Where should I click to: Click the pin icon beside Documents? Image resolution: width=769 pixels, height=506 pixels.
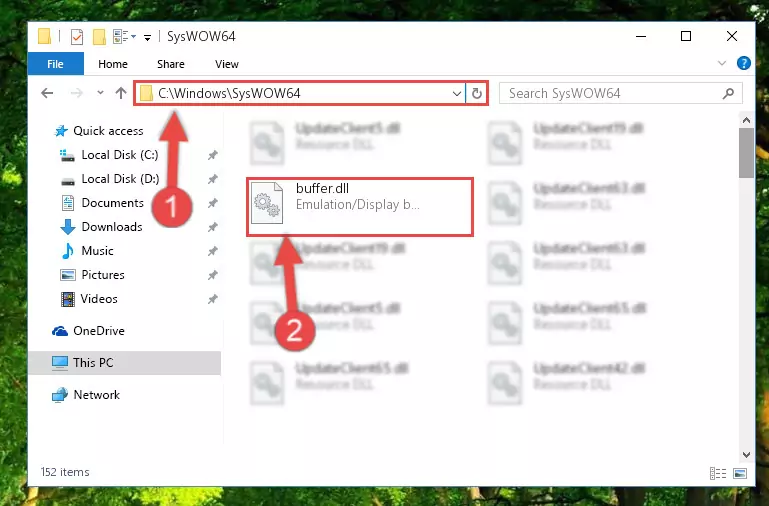click(212, 203)
